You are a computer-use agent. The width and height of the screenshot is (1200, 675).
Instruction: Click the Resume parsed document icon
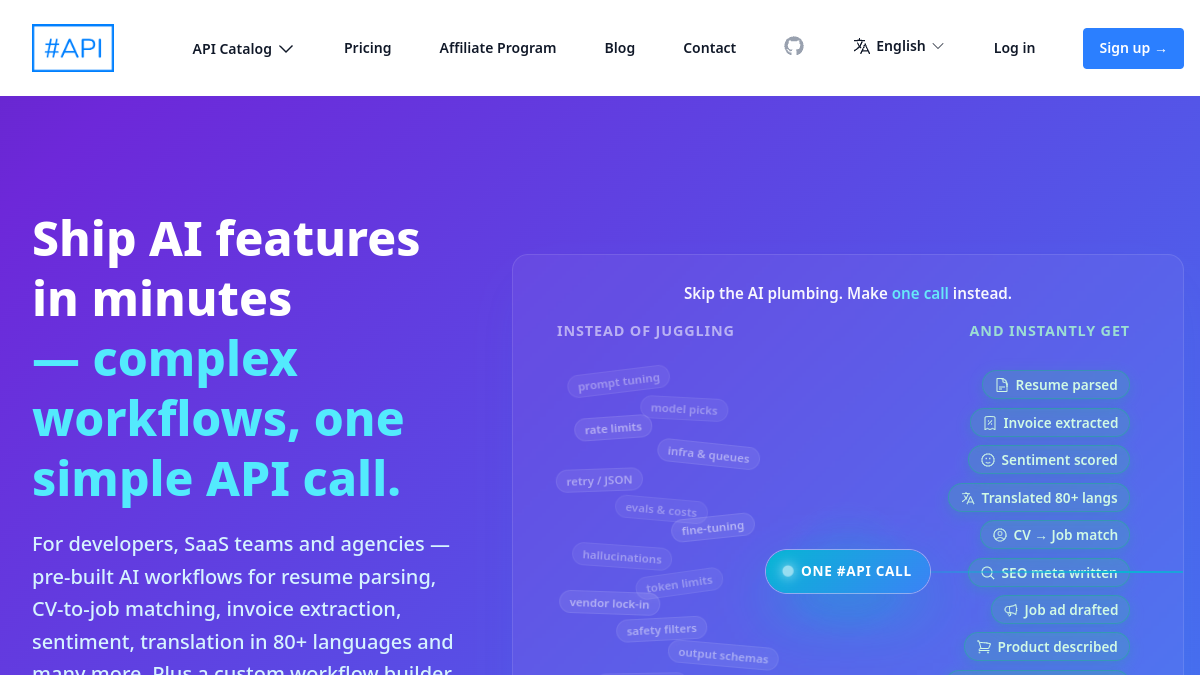tap(1002, 385)
